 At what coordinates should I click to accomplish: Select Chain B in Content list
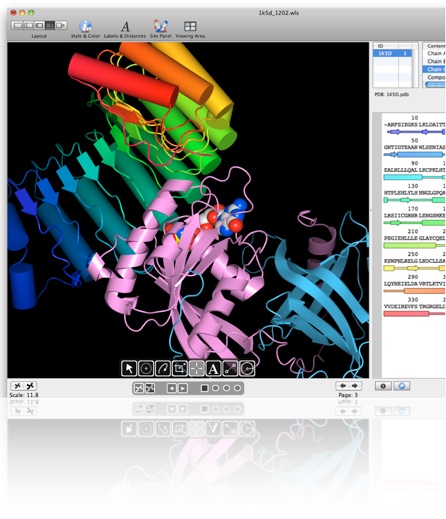tap(434, 61)
